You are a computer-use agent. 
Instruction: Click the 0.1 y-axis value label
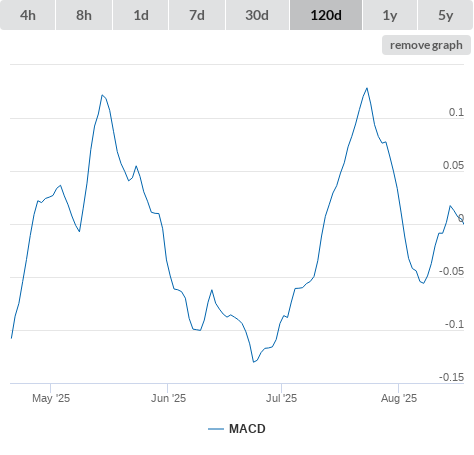click(x=456, y=112)
